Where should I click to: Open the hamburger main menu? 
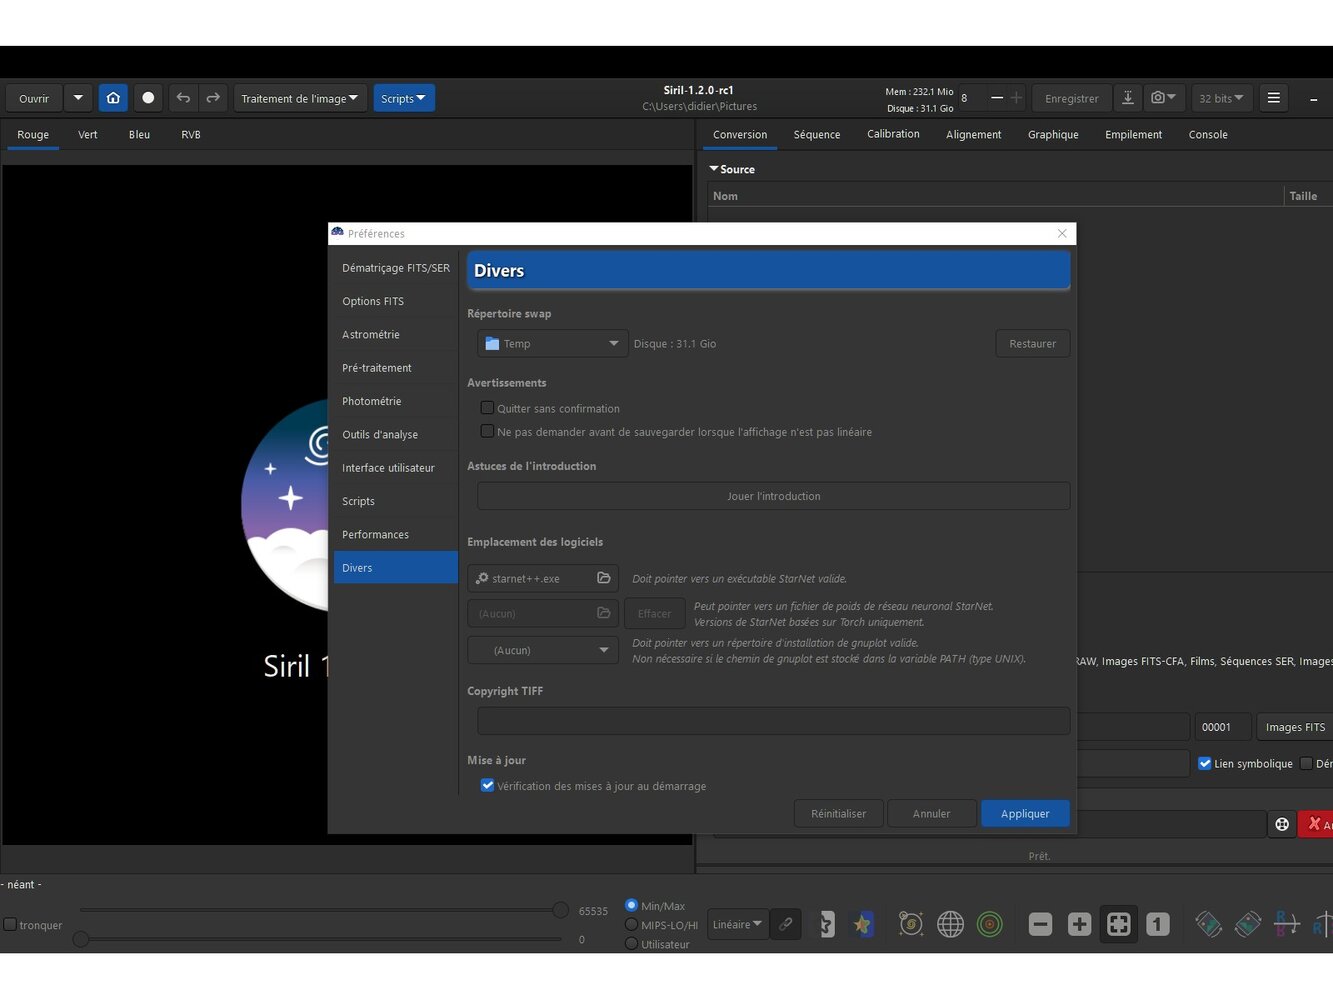tap(1273, 98)
